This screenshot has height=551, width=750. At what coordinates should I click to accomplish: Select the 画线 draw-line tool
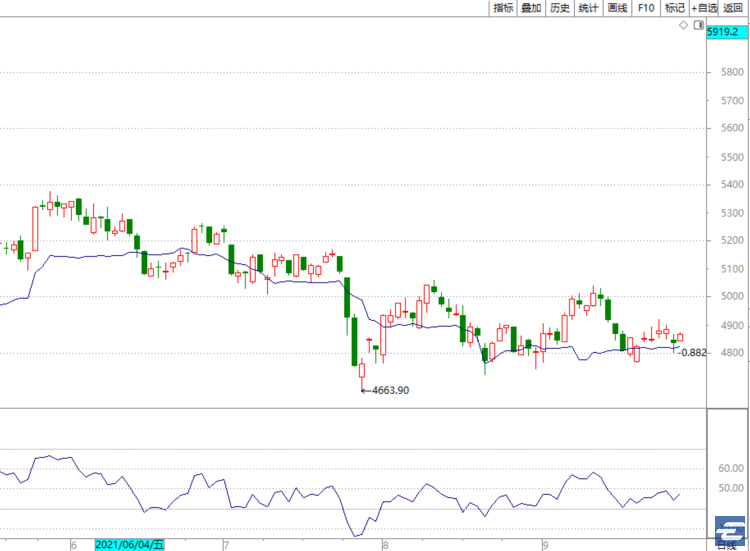[x=617, y=8]
